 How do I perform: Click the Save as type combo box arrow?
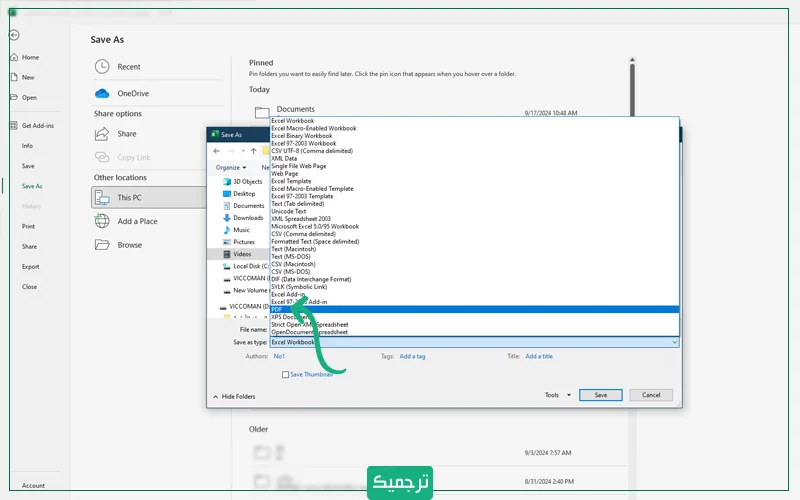pos(674,342)
